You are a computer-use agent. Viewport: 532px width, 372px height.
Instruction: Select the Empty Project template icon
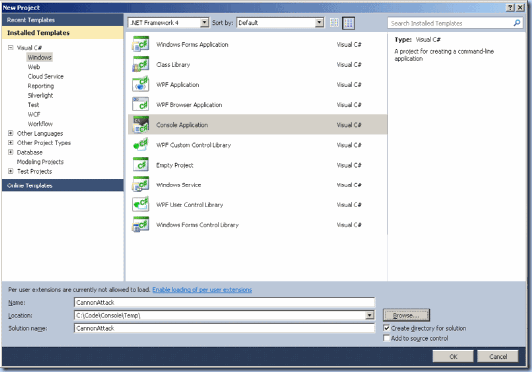[x=140, y=165]
